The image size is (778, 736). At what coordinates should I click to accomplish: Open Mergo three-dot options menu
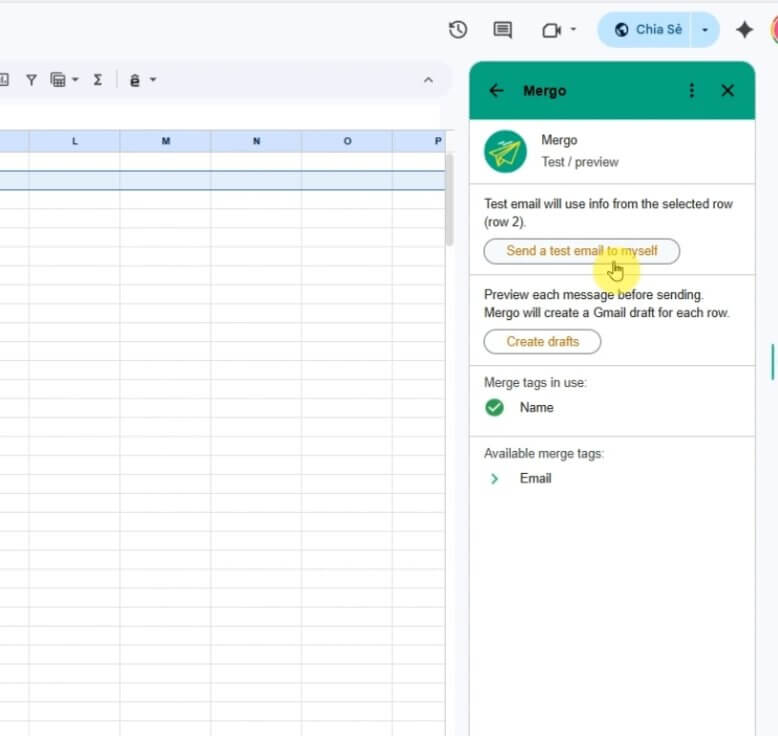[x=692, y=90]
